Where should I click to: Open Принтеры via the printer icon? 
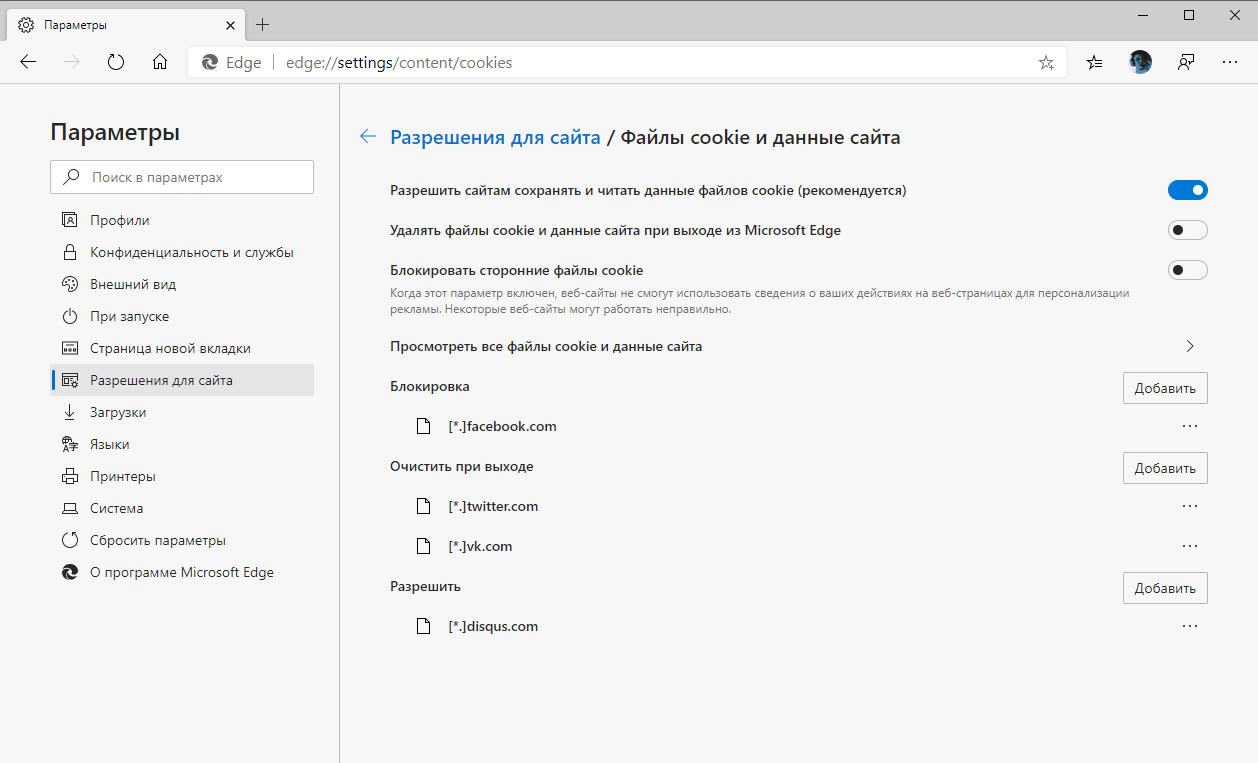tap(70, 476)
